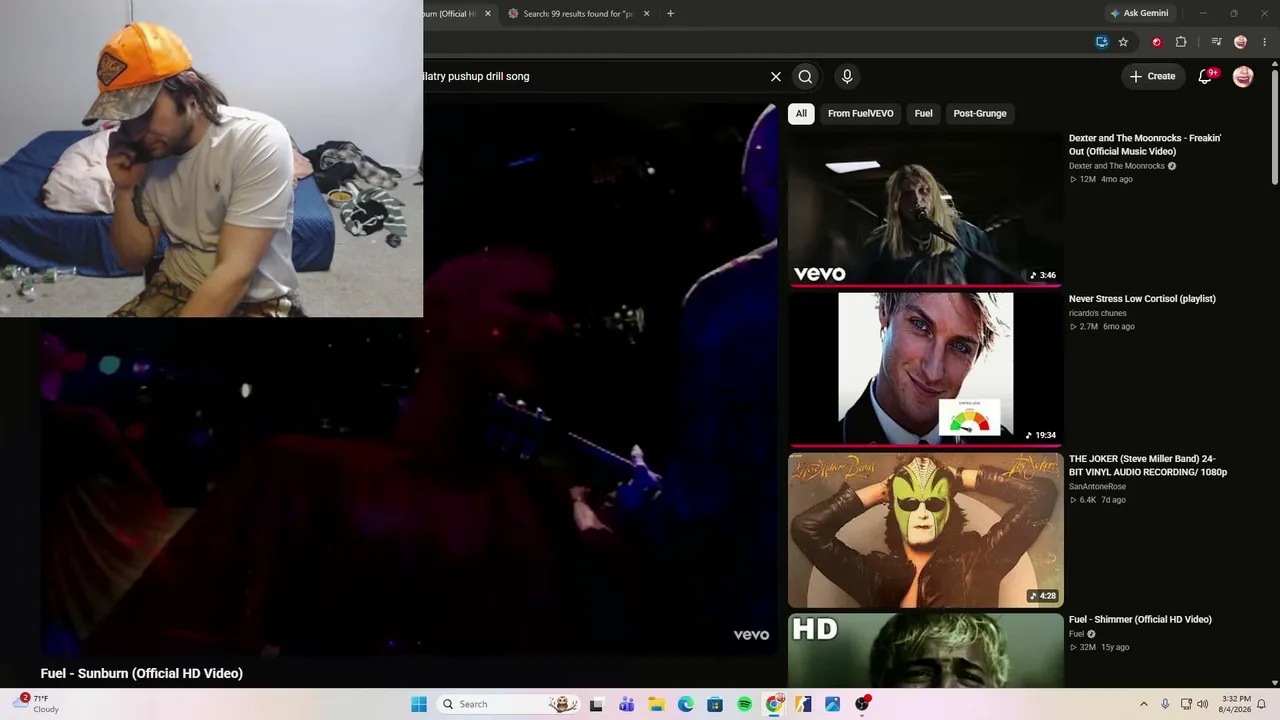Viewport: 1280px width, 720px height.
Task: Click The Joker album thumbnail
Action: point(925,530)
